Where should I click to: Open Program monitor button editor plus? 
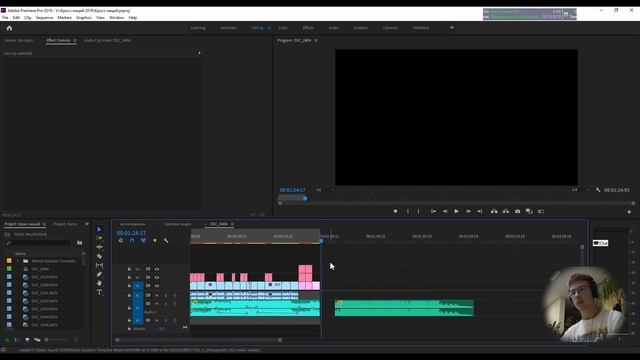(629, 212)
